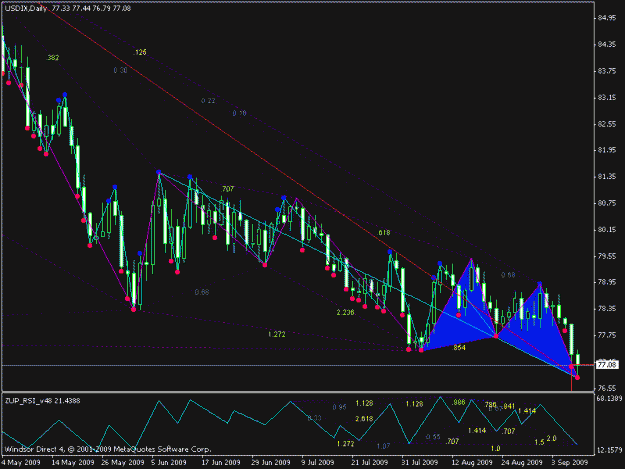Select the 82.55 price axis label
The width and height of the screenshot is (625, 469).
point(607,124)
